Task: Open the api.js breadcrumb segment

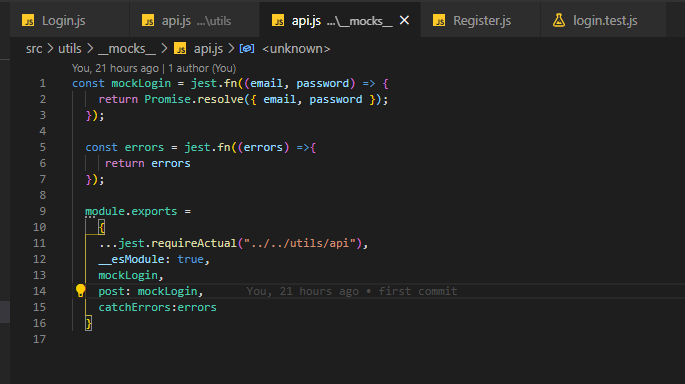Action: point(208,49)
